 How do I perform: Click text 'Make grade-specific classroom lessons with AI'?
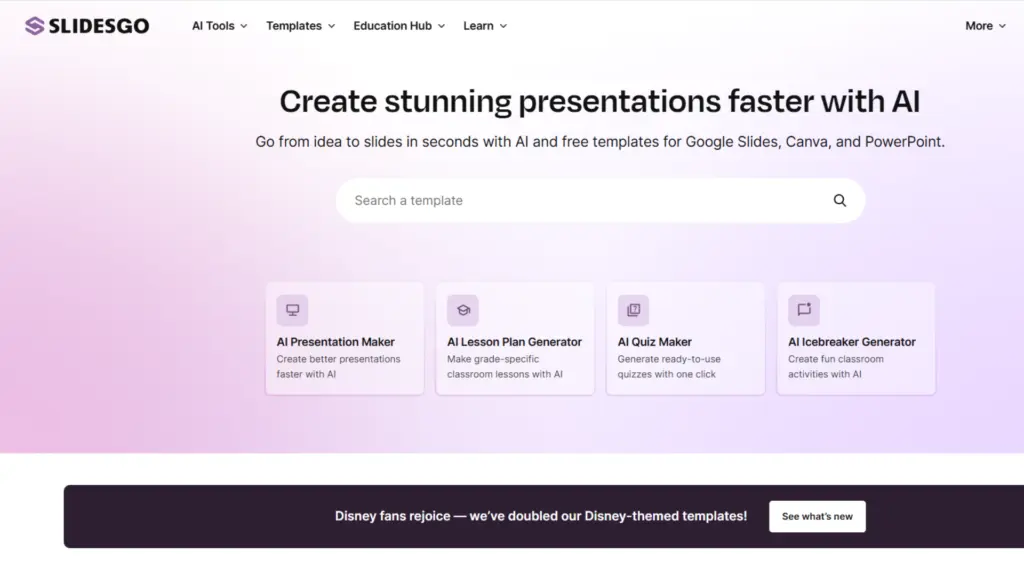[505, 366]
